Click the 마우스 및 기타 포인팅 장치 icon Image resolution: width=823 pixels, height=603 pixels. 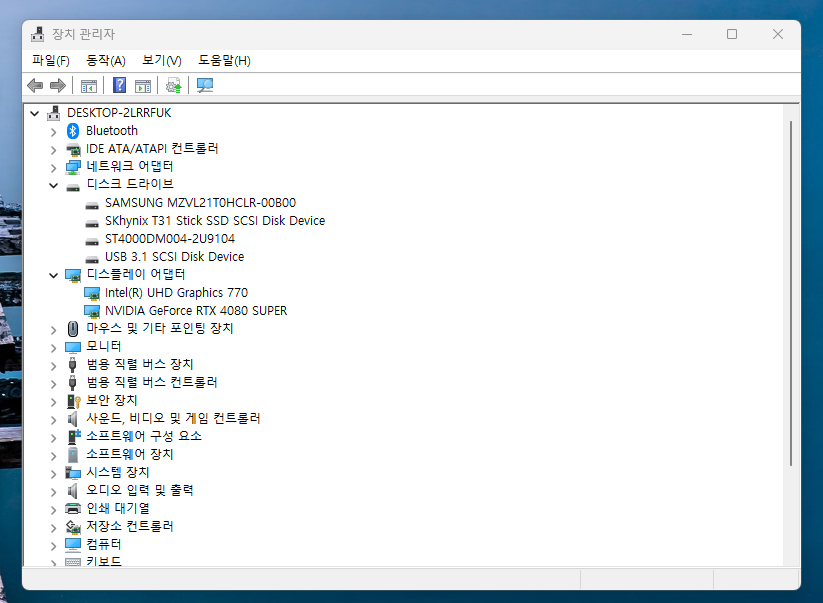73,329
